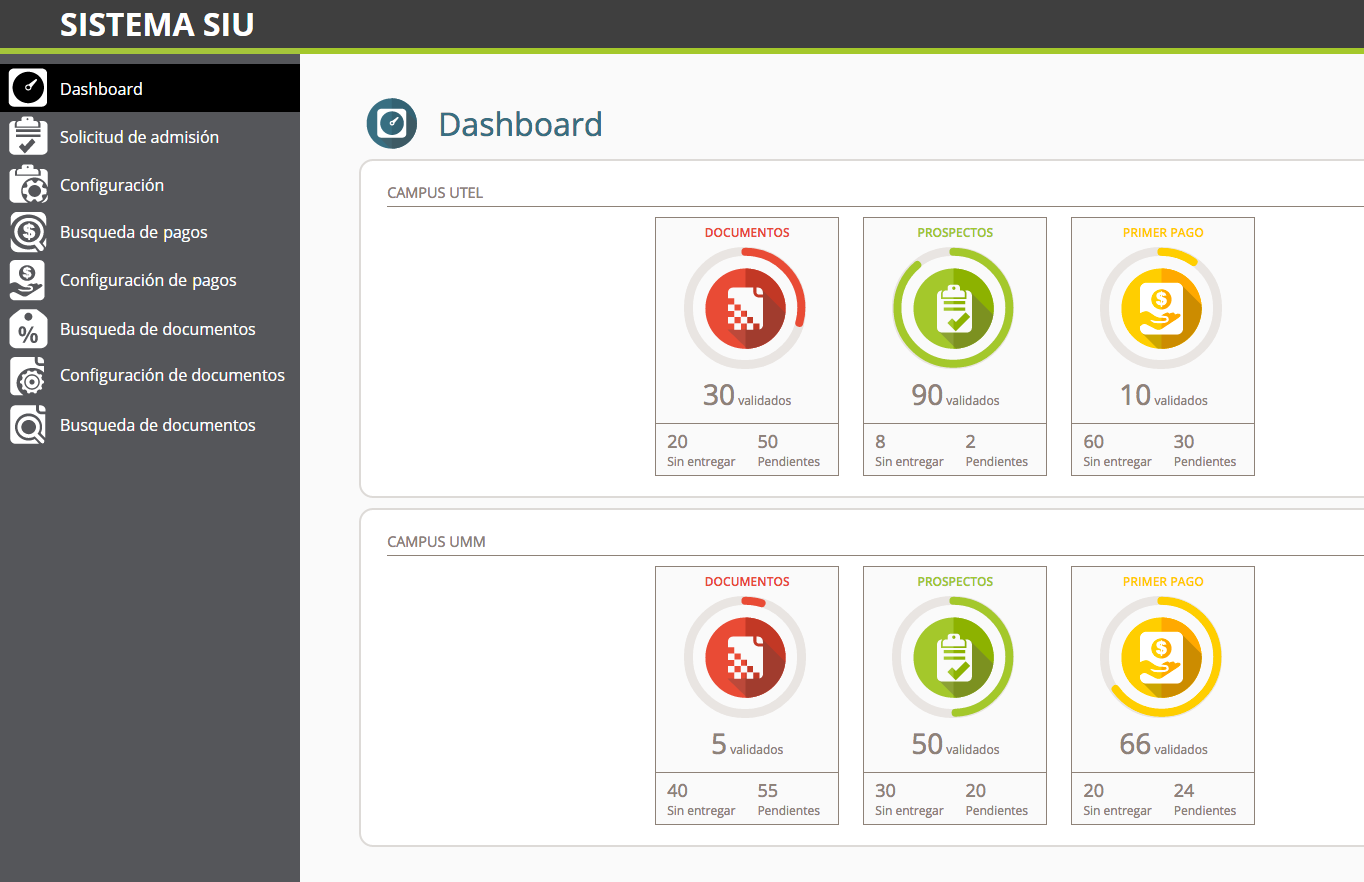Viewport: 1364px width, 882px height.
Task: Click the 90 validados value in UTEL Prospectos
Action: (x=955, y=396)
